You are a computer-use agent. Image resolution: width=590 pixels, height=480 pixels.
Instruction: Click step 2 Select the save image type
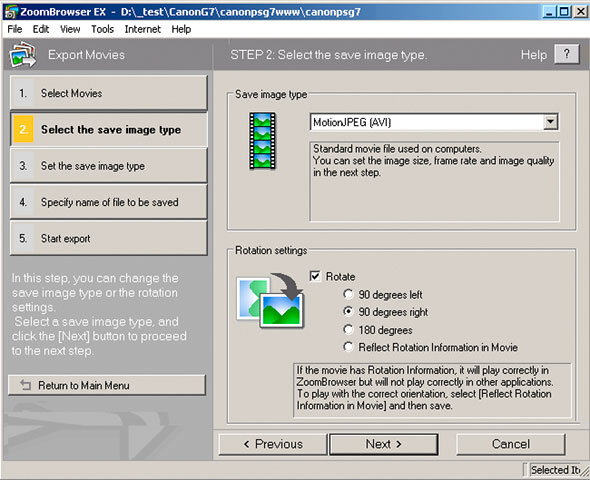point(108,129)
